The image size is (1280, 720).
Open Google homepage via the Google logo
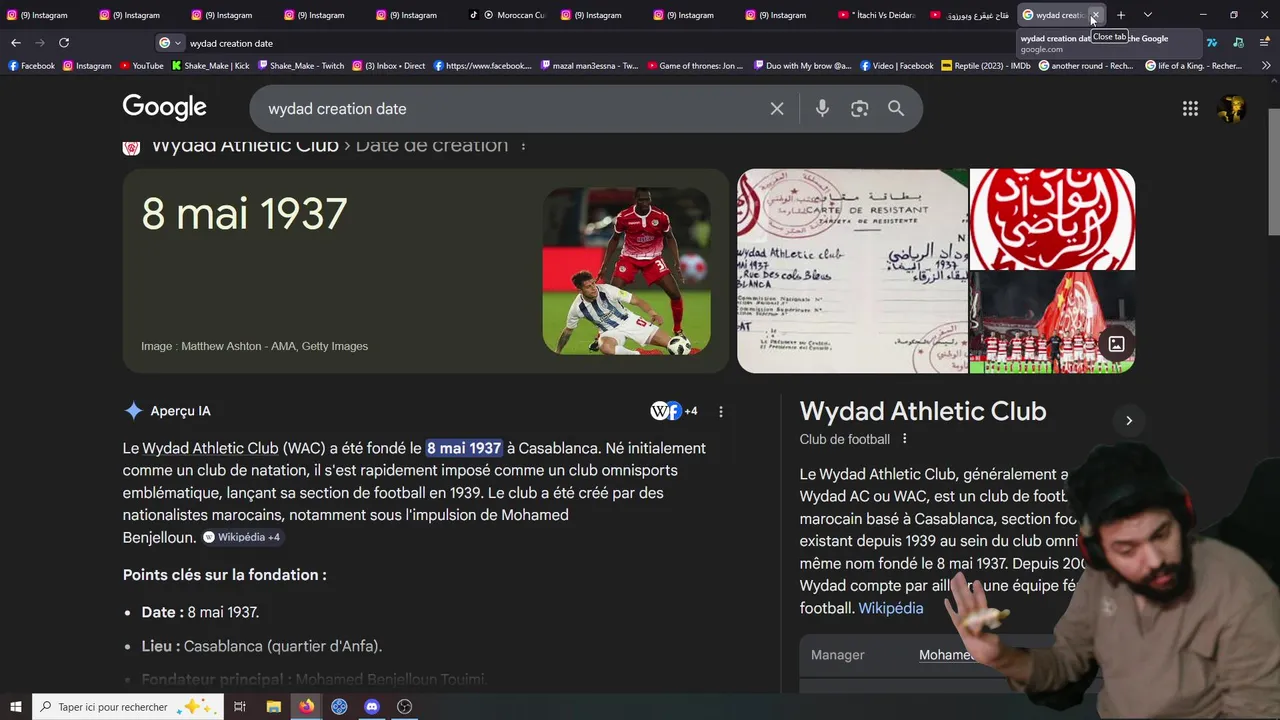[164, 107]
